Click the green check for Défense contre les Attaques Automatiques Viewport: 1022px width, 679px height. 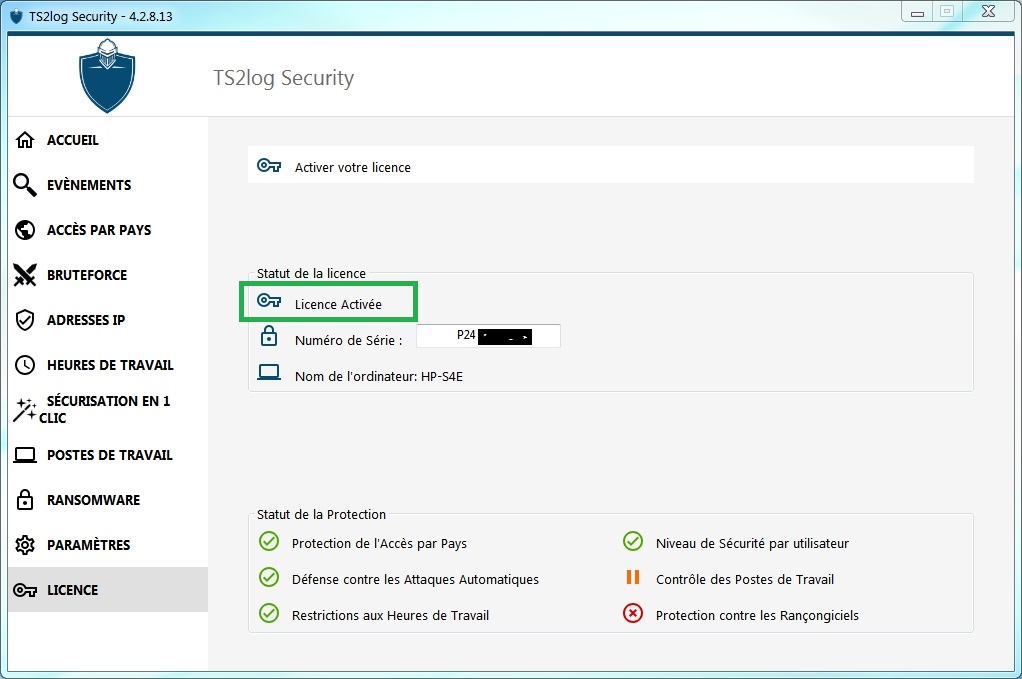[x=269, y=577]
